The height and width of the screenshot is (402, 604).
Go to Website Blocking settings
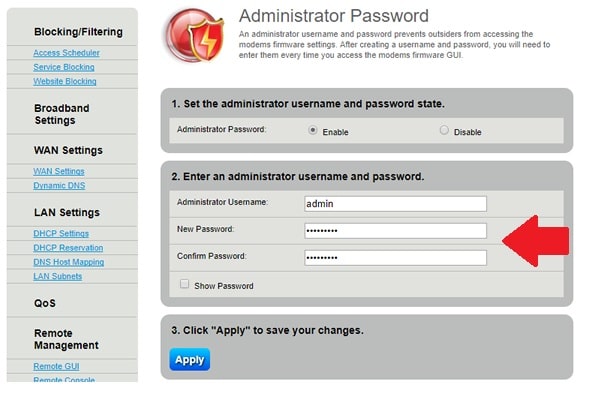pos(65,81)
